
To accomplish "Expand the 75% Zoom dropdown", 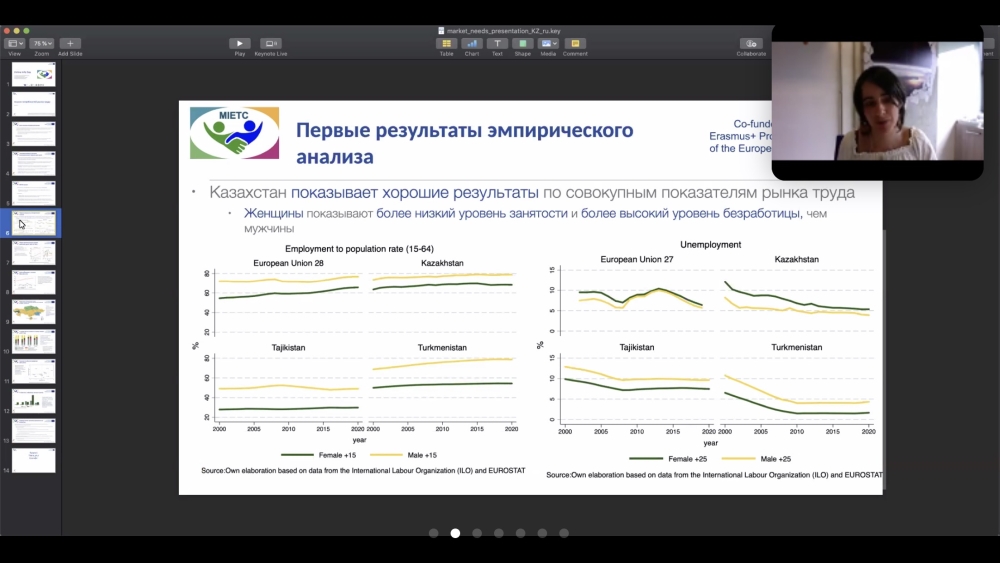I will tap(41, 43).
